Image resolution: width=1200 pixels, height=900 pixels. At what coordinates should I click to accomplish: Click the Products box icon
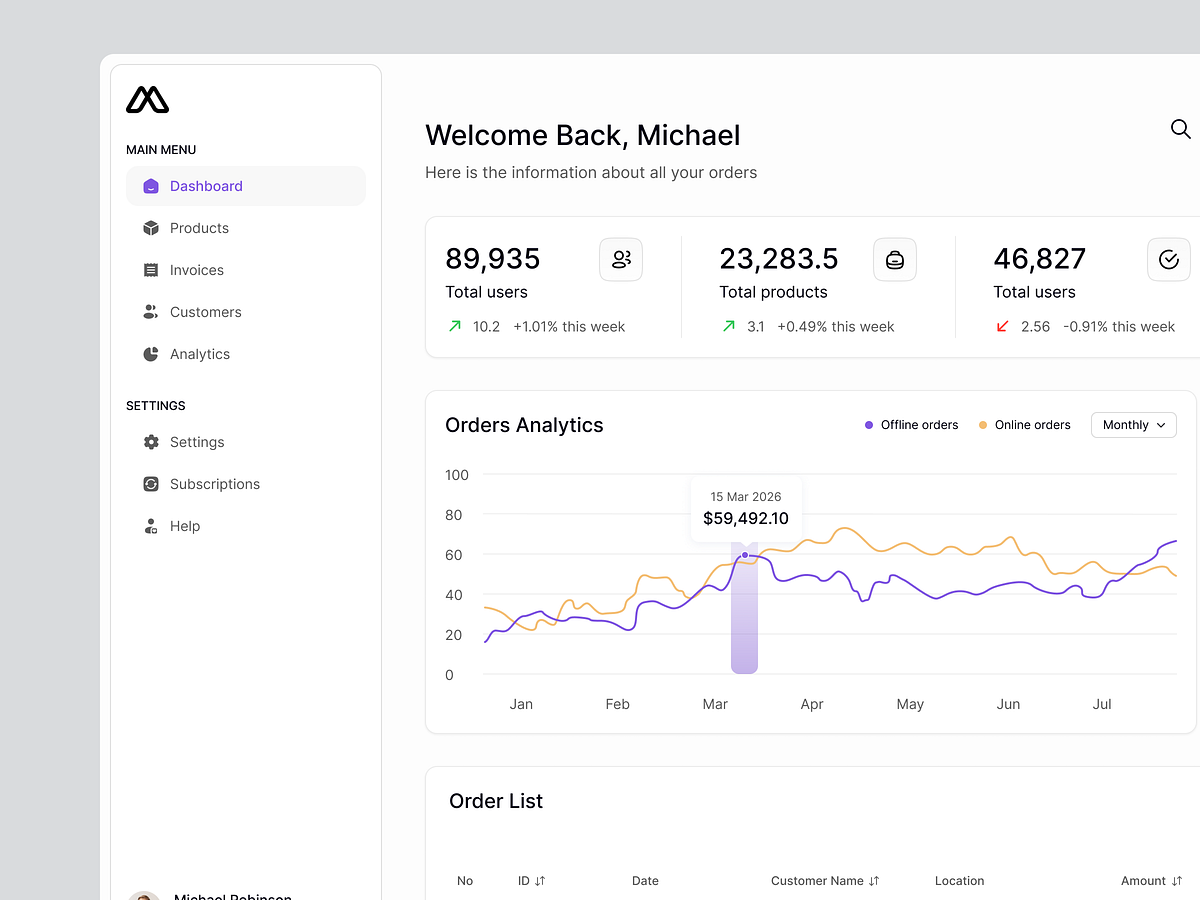(151, 228)
